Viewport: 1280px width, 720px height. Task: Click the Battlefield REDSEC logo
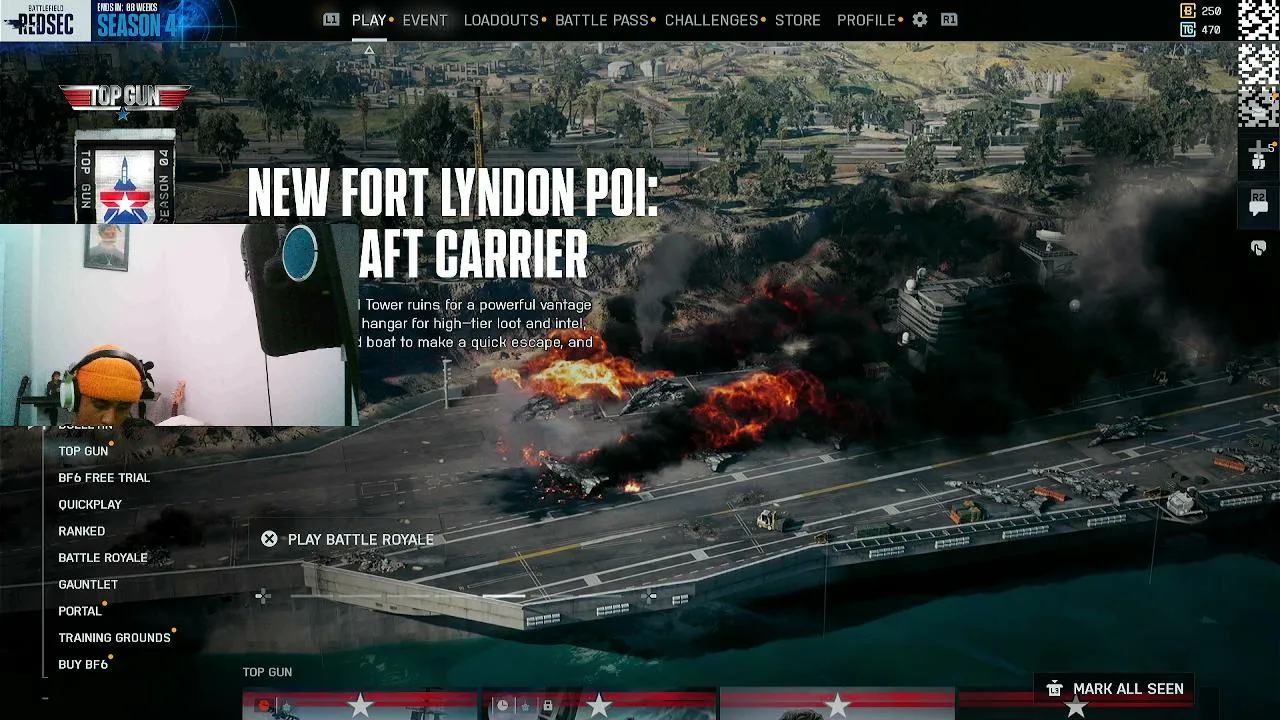click(x=45, y=20)
